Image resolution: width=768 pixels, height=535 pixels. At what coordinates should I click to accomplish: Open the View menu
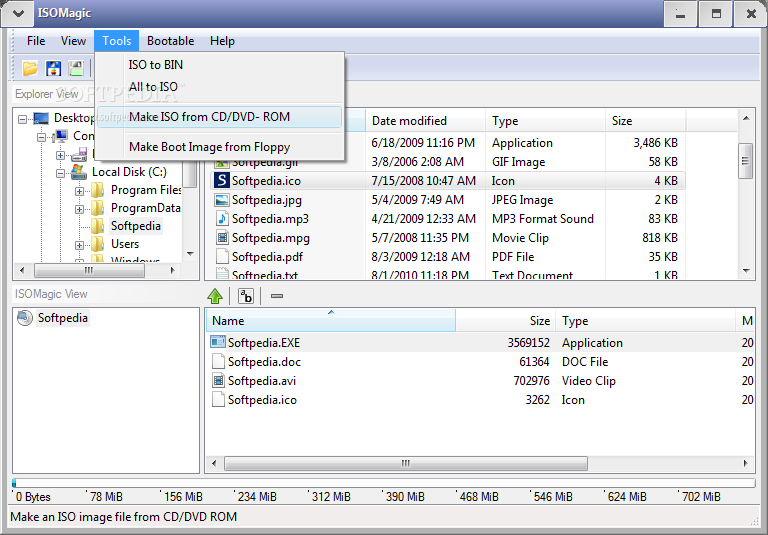[73, 41]
